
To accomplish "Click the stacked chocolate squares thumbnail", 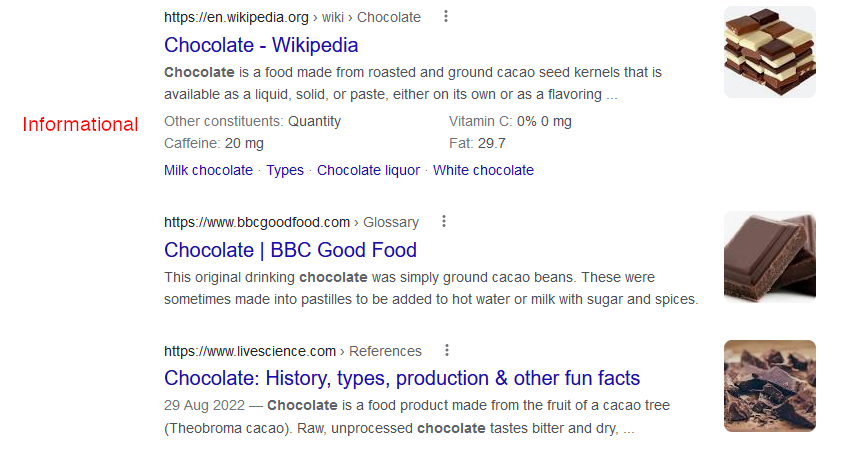I will coord(770,52).
